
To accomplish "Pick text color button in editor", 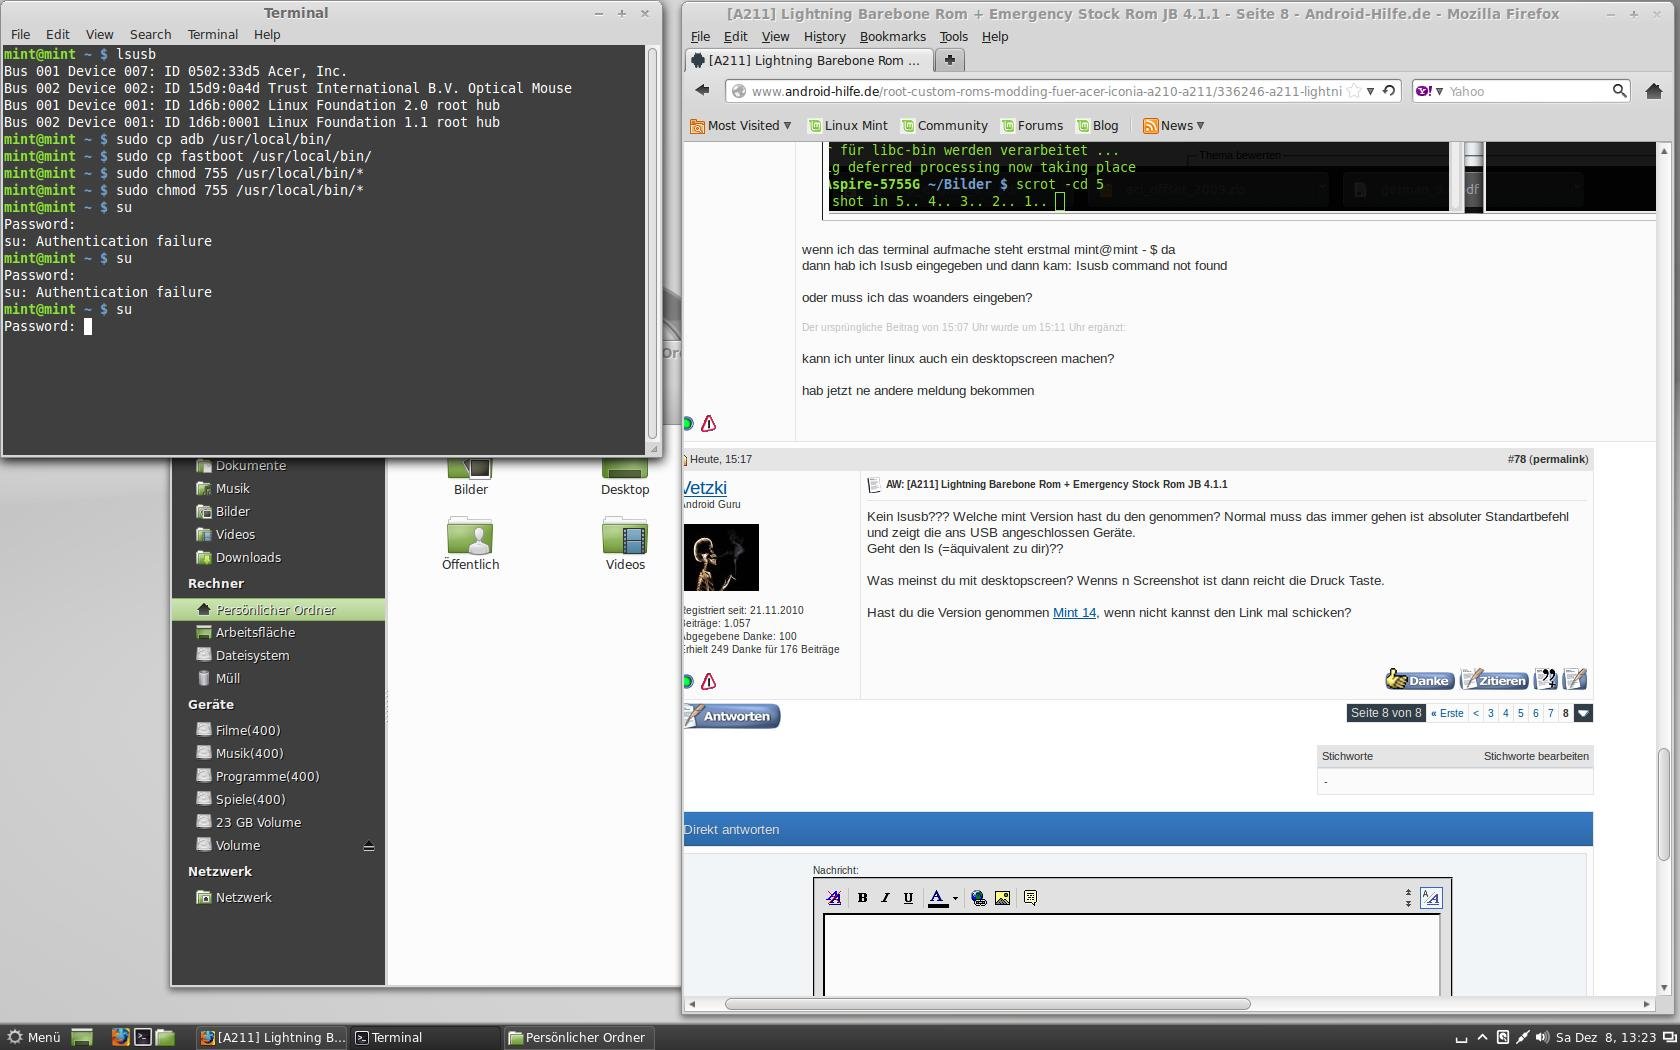I will [x=937, y=898].
